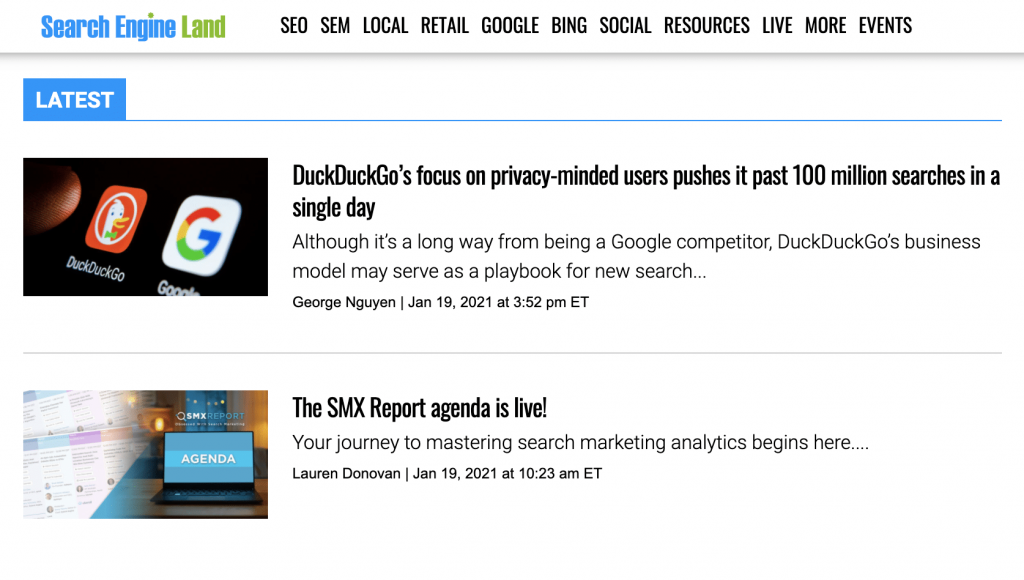Open the DuckDuckGo article thumbnail image

click(145, 227)
